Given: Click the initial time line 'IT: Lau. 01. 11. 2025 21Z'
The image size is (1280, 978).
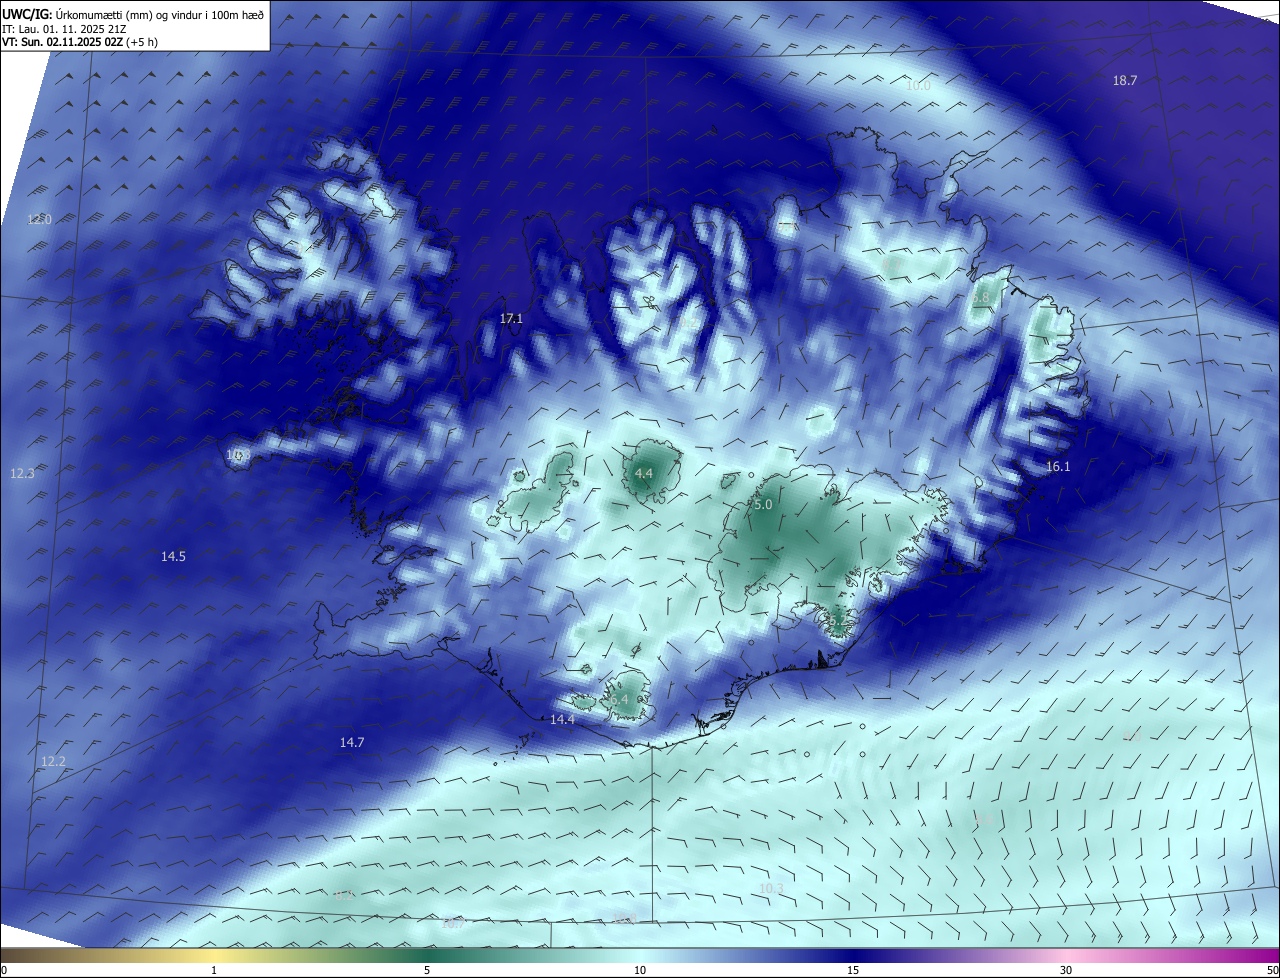Looking at the screenshot, I should pyautogui.click(x=62, y=29).
